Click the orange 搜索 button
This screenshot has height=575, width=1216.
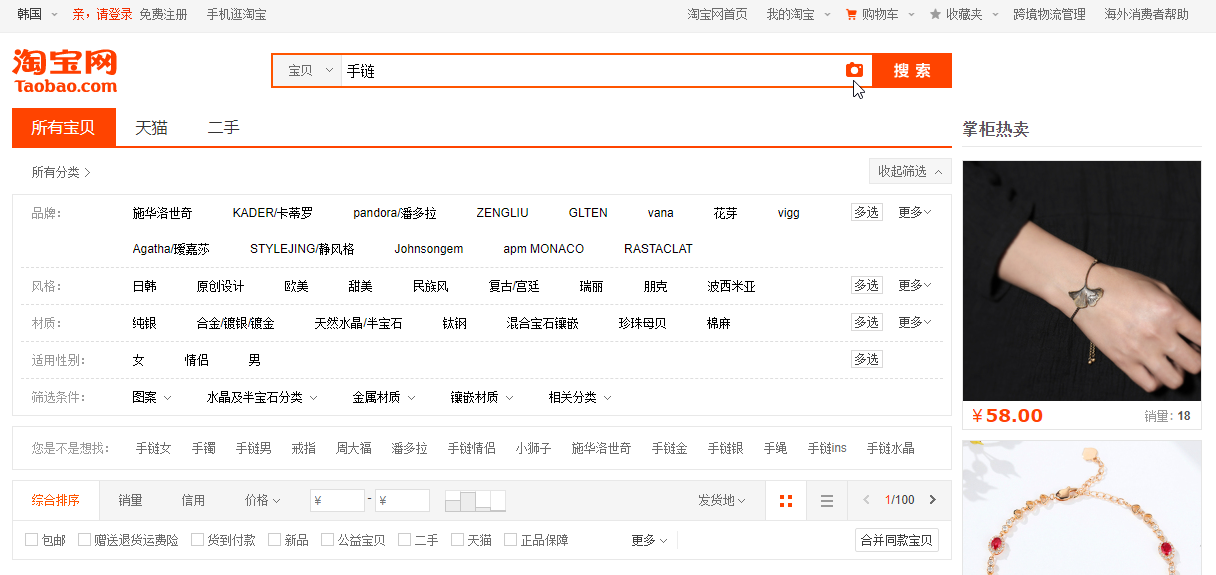tap(911, 70)
